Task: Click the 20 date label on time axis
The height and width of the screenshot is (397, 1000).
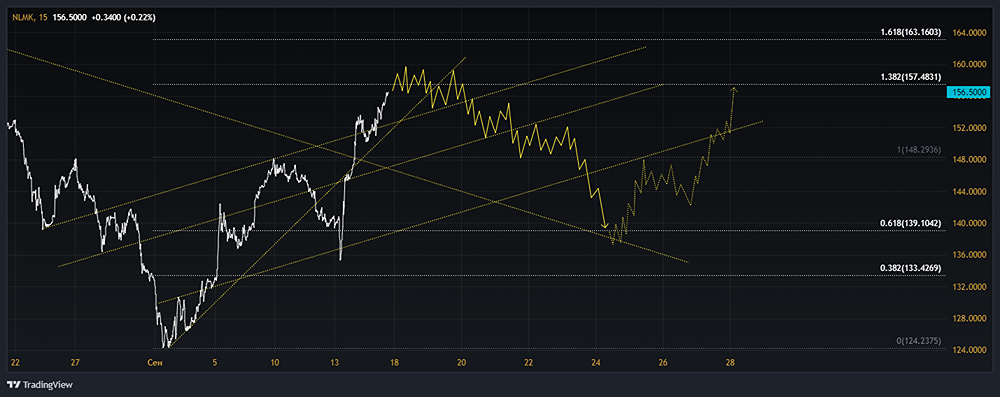Action: [x=462, y=363]
